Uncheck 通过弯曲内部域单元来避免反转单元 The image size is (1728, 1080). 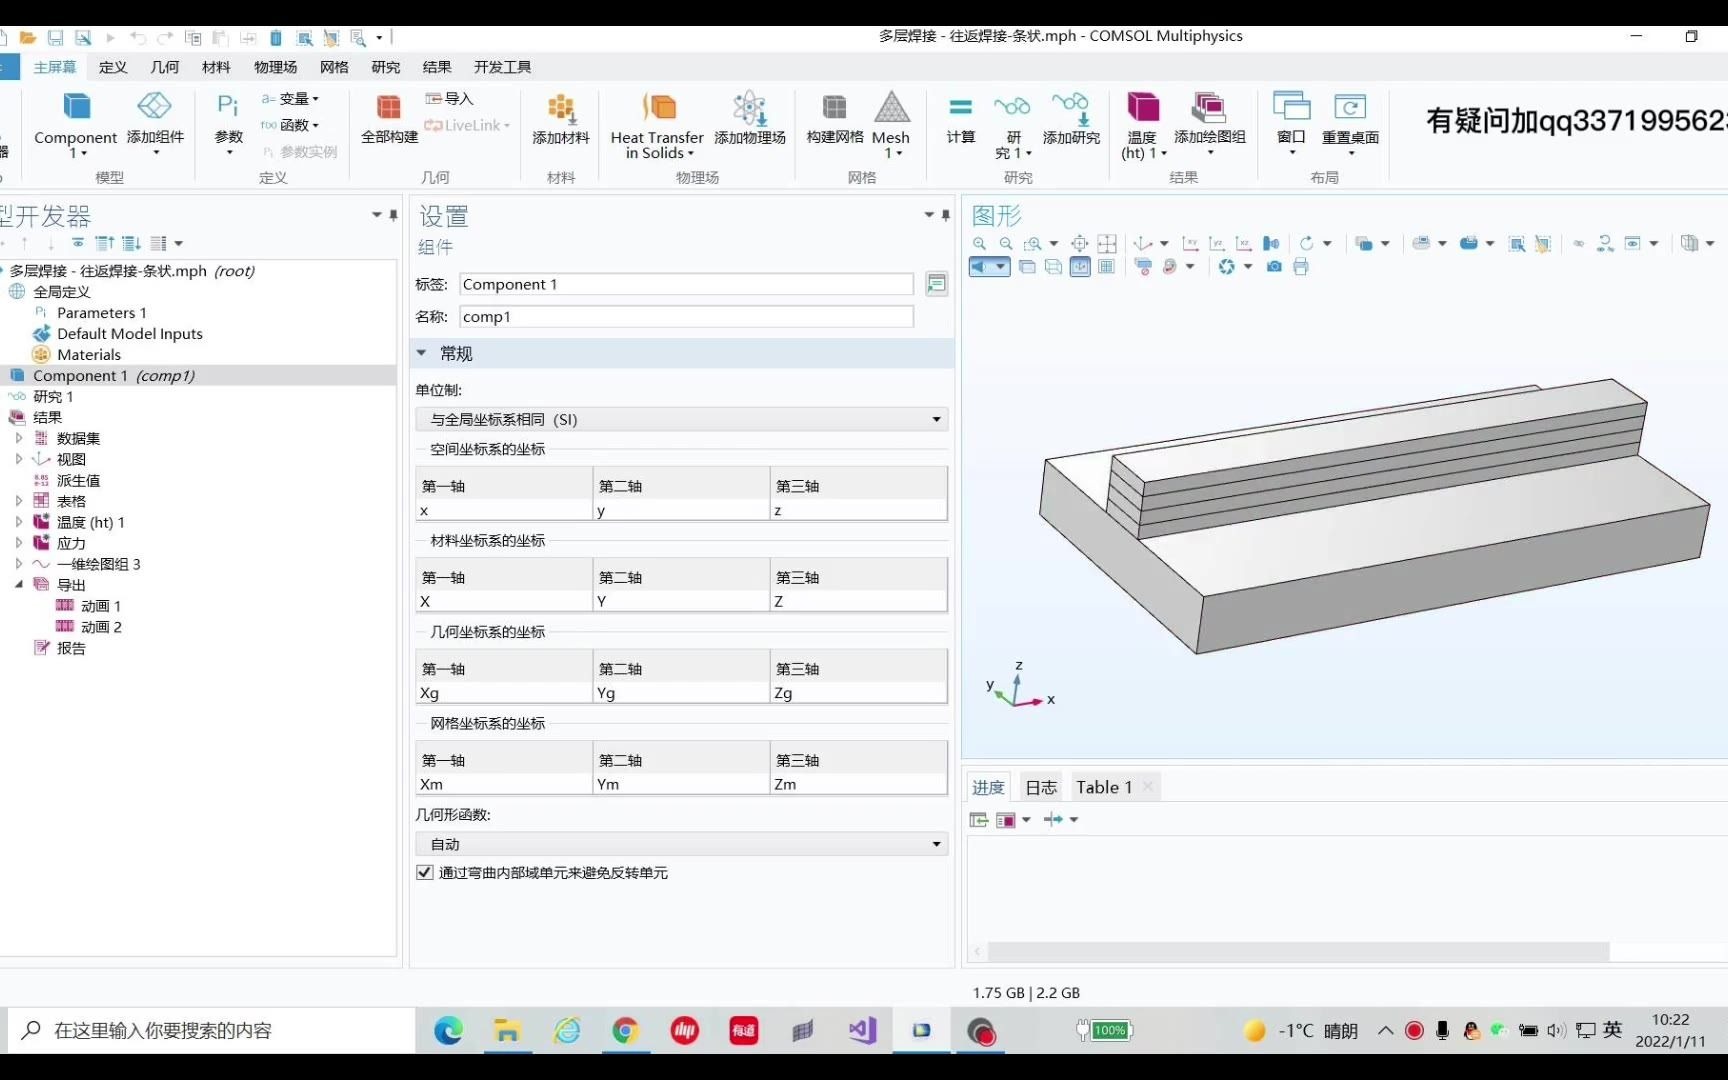click(x=424, y=872)
